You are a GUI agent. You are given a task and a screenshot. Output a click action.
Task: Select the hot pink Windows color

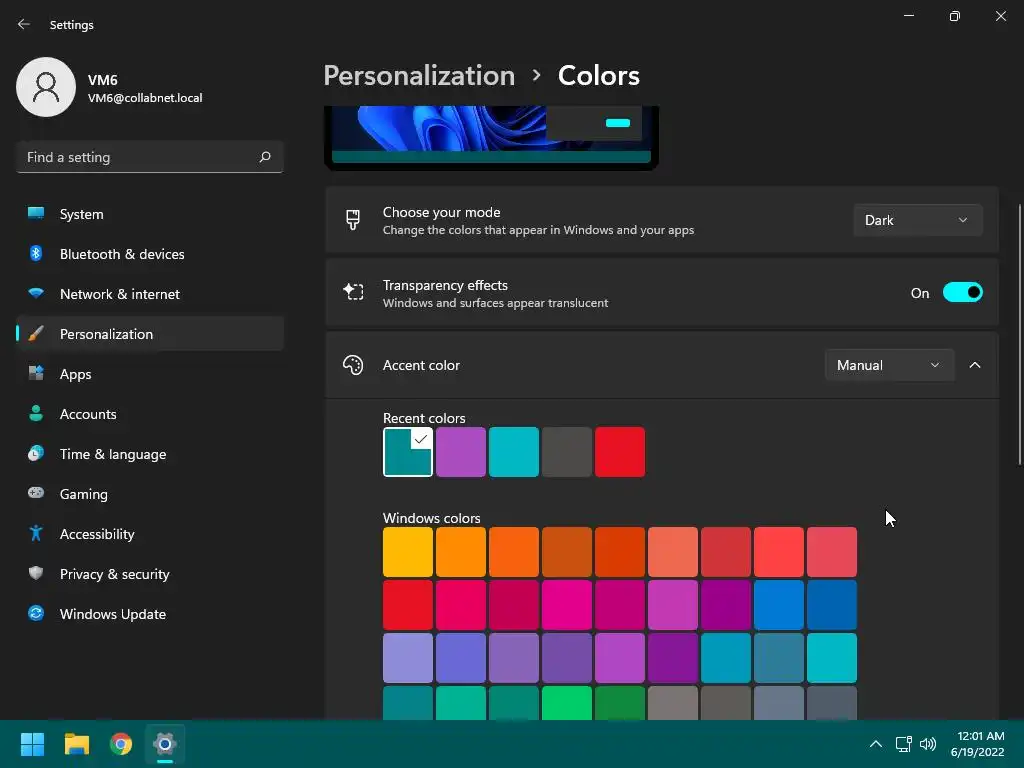point(566,605)
